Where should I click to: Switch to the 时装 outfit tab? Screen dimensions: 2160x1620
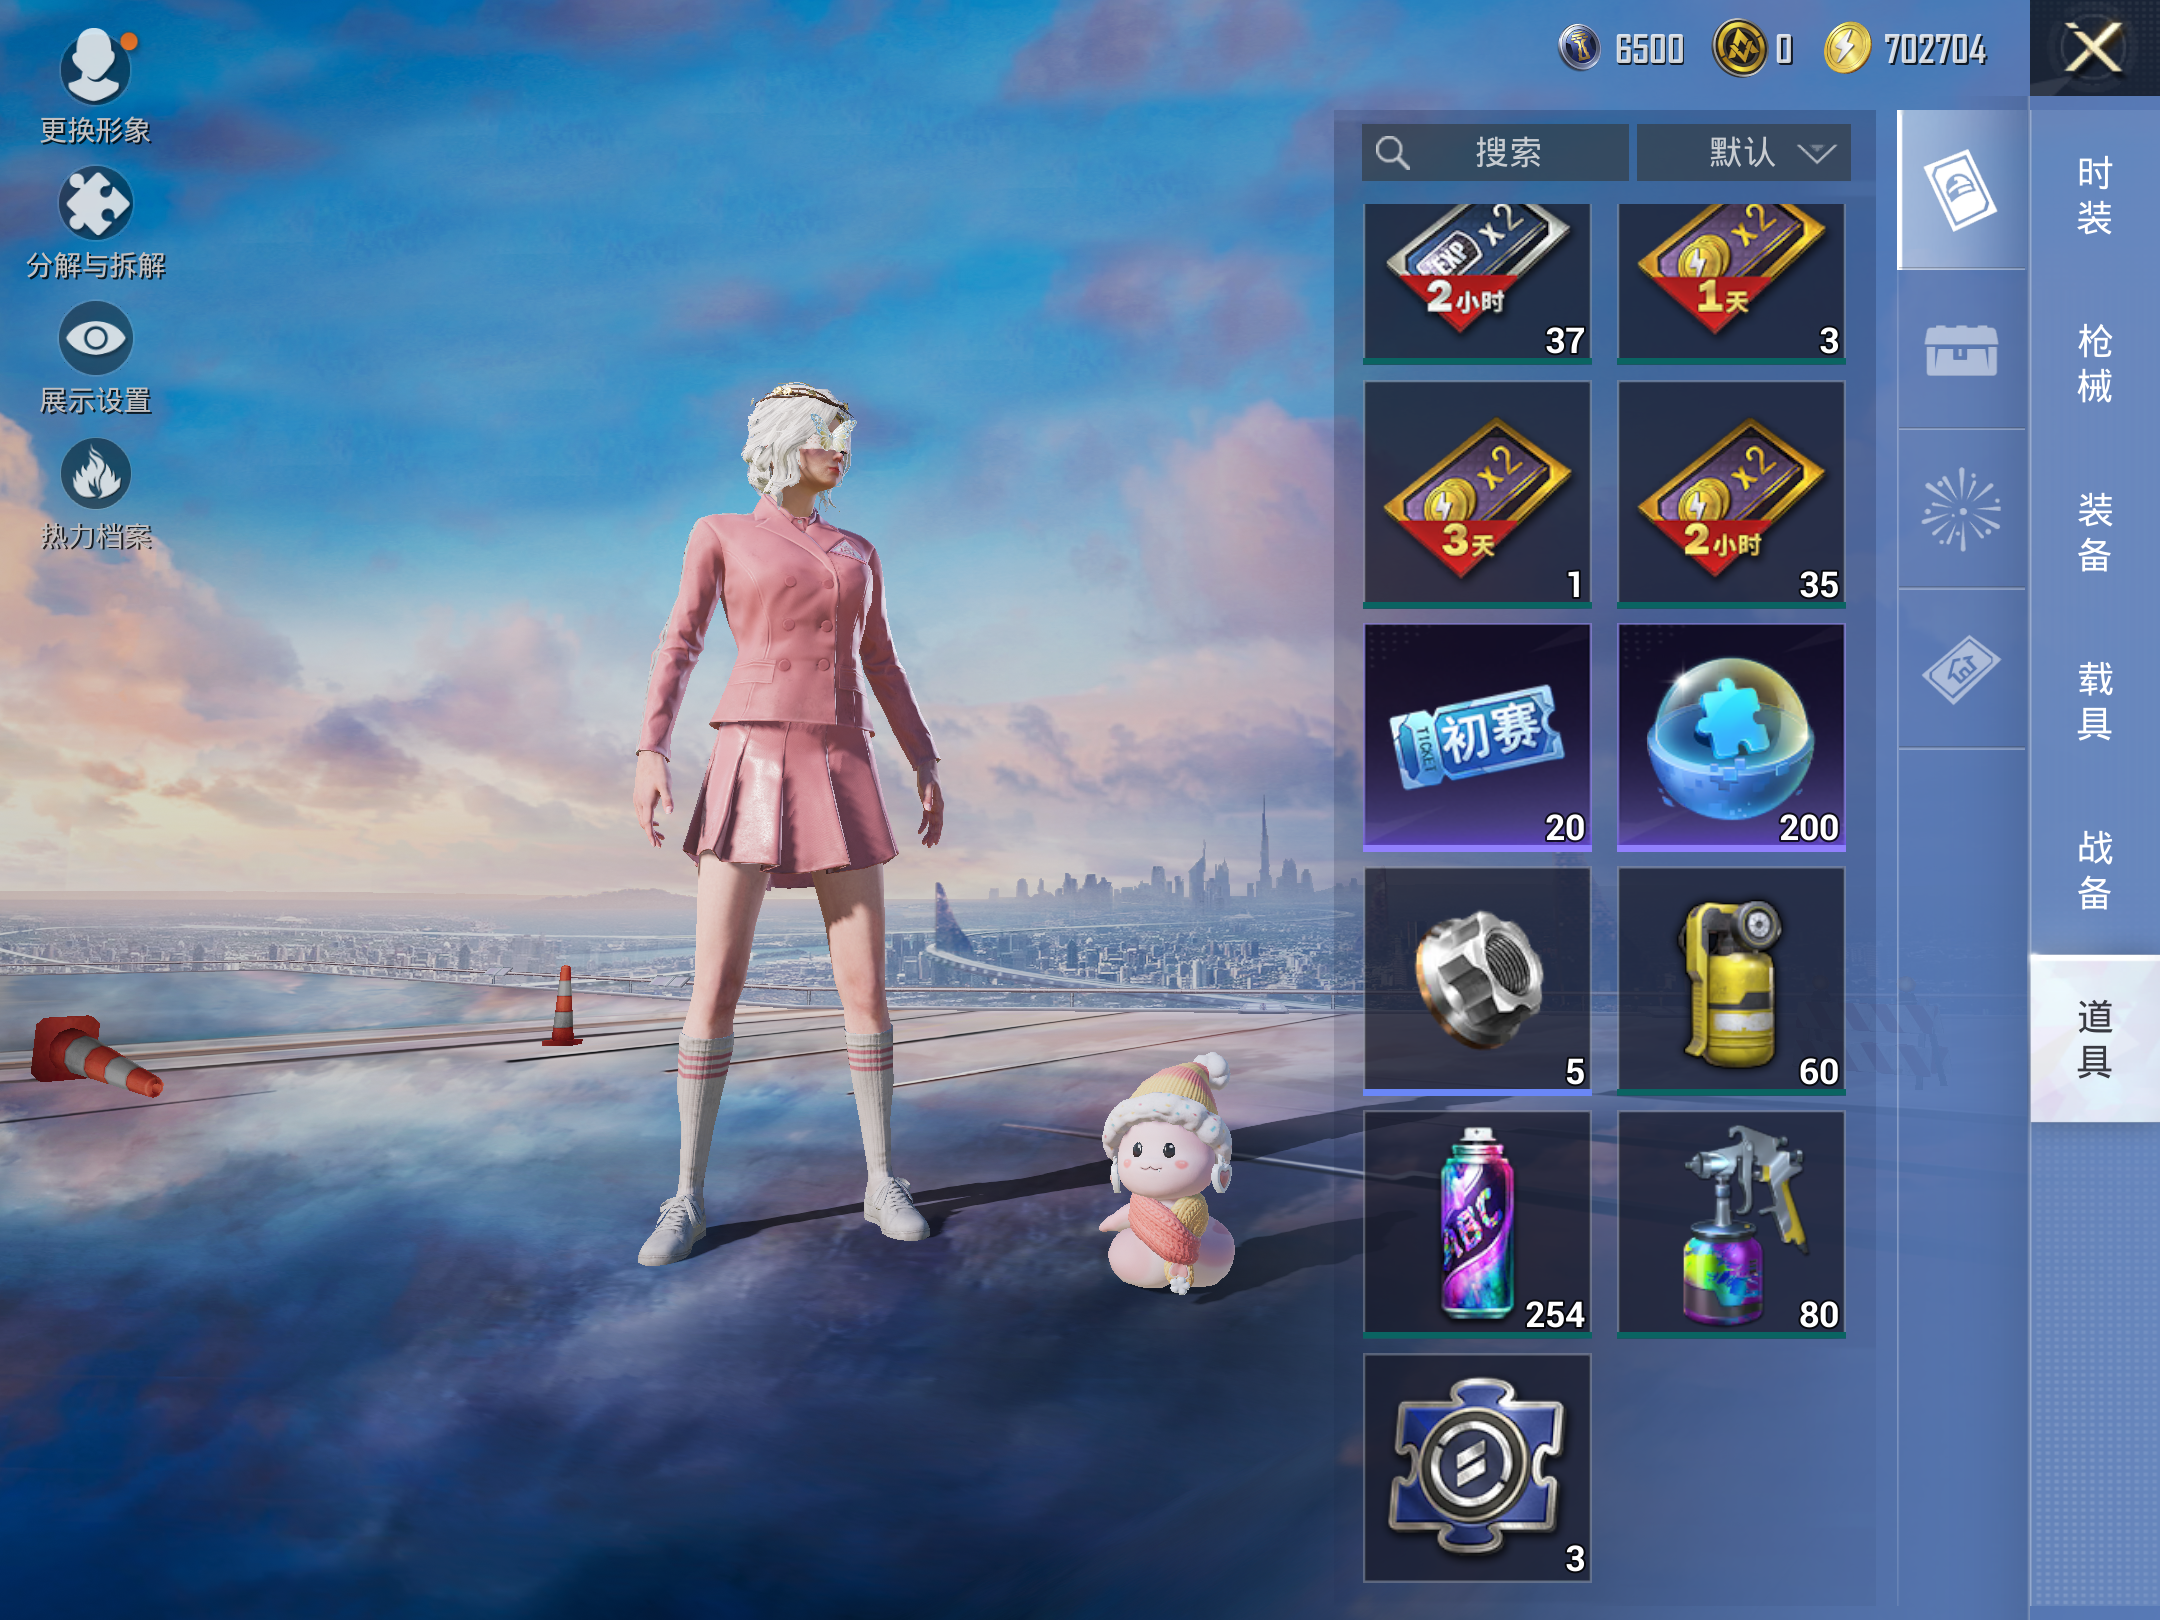[x=2094, y=195]
